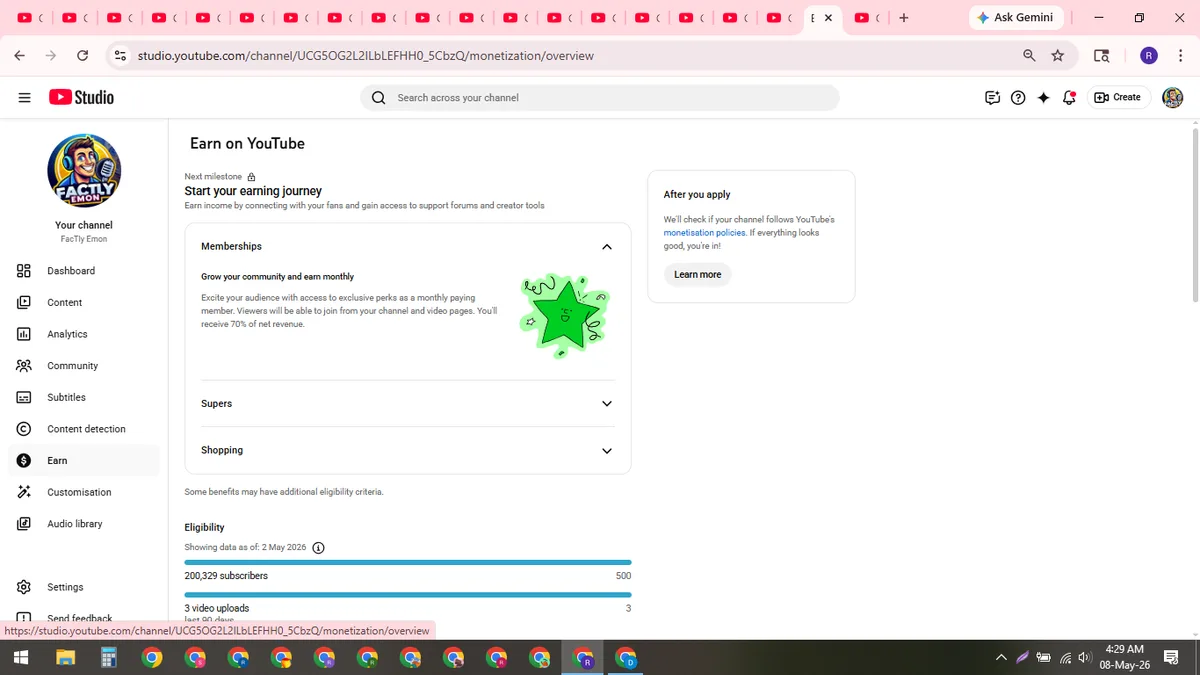The width and height of the screenshot is (1200, 675).
Task: Click the FacTly Emon channel avatar
Action: [84, 171]
